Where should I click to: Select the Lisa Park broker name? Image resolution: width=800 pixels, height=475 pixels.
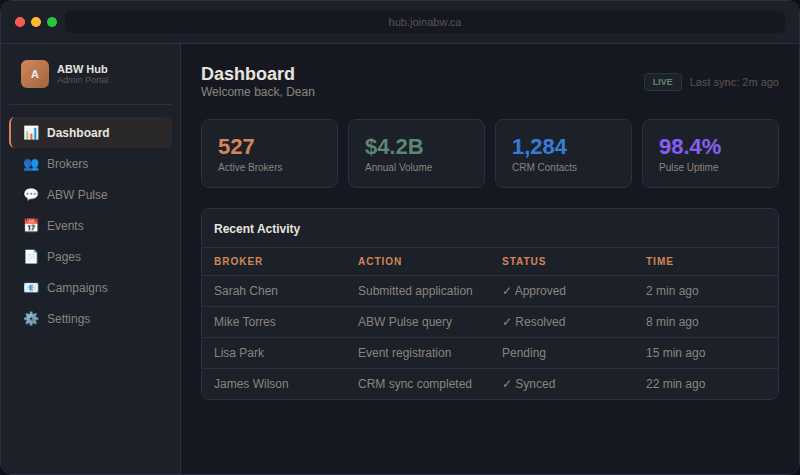(239, 353)
